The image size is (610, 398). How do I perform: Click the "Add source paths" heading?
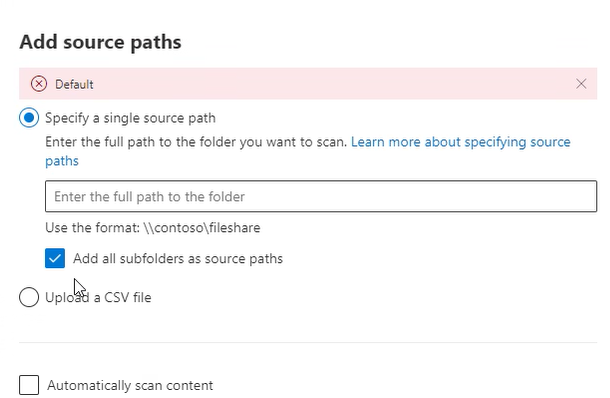tap(100, 42)
